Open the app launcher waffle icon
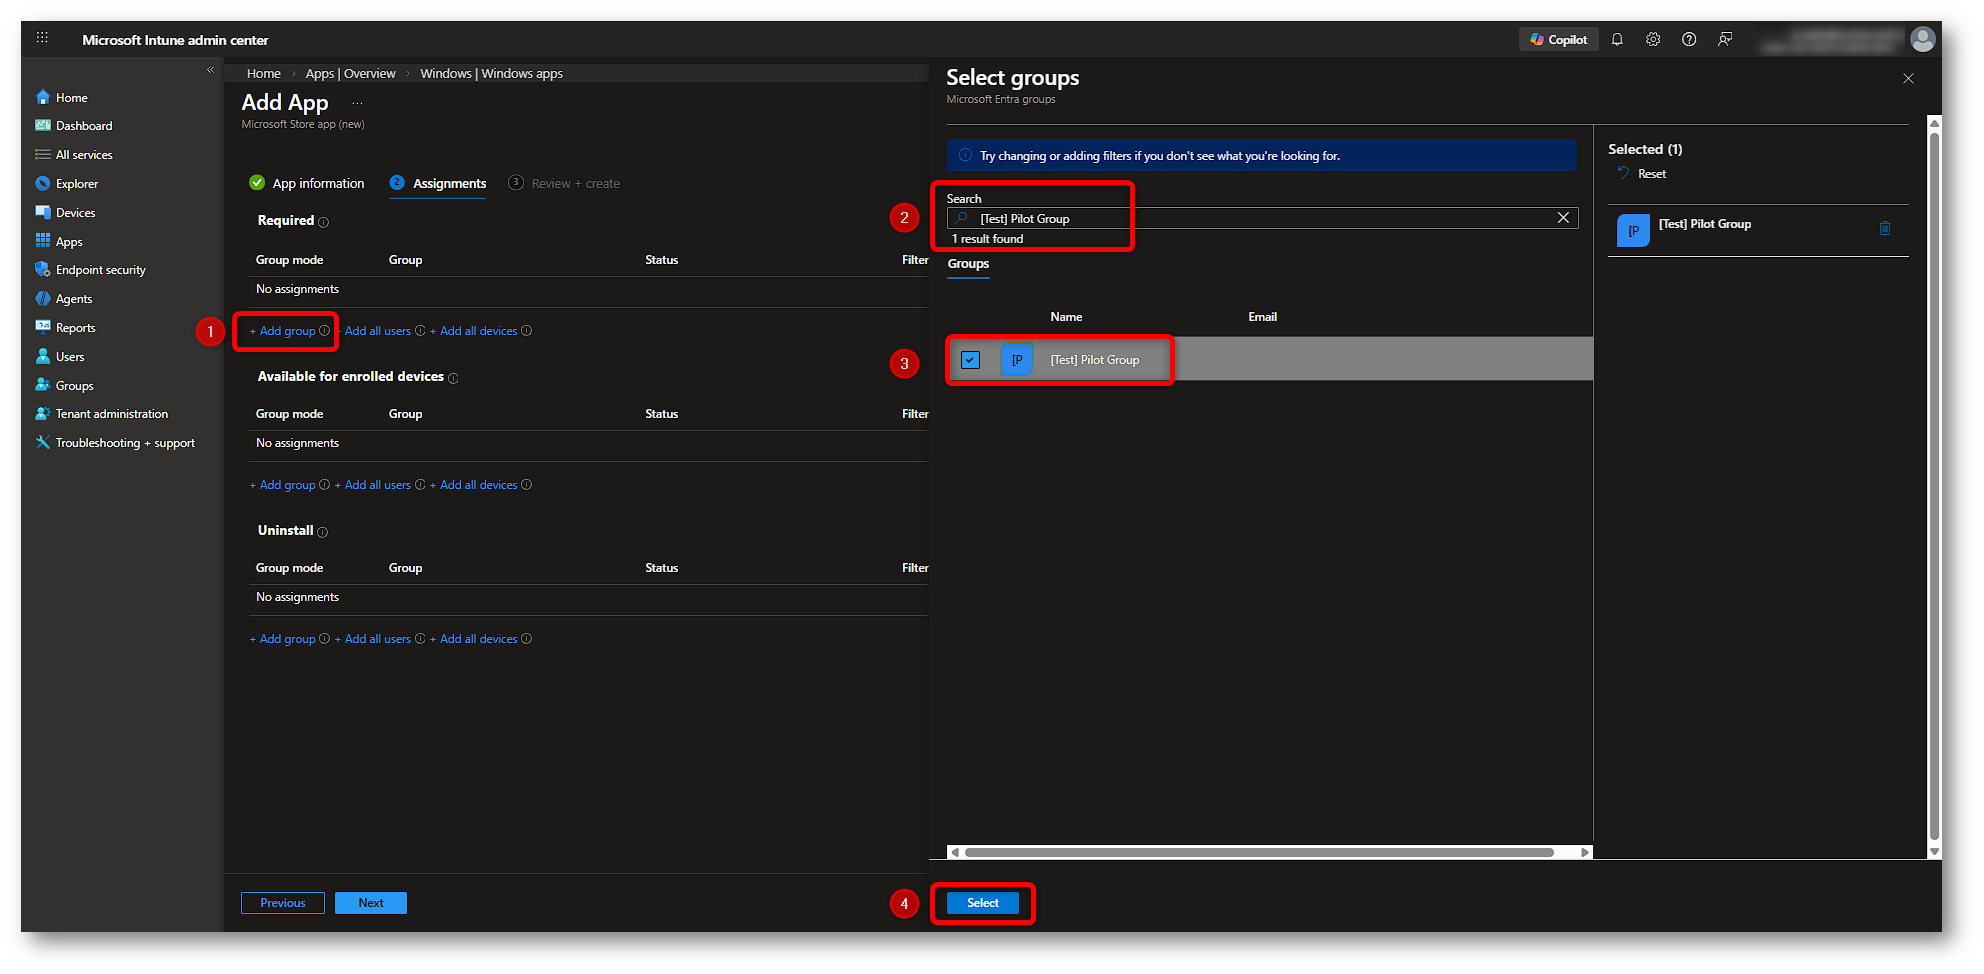 point(42,38)
